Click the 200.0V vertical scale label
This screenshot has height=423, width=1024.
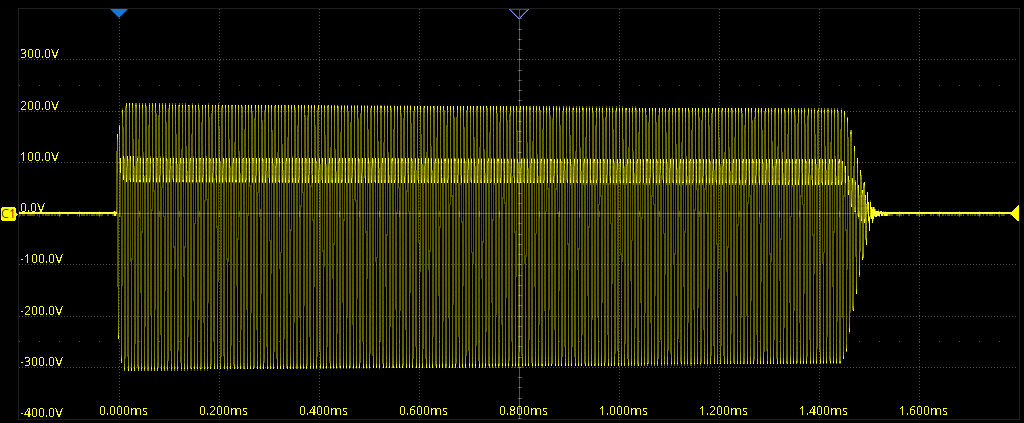click(x=40, y=107)
